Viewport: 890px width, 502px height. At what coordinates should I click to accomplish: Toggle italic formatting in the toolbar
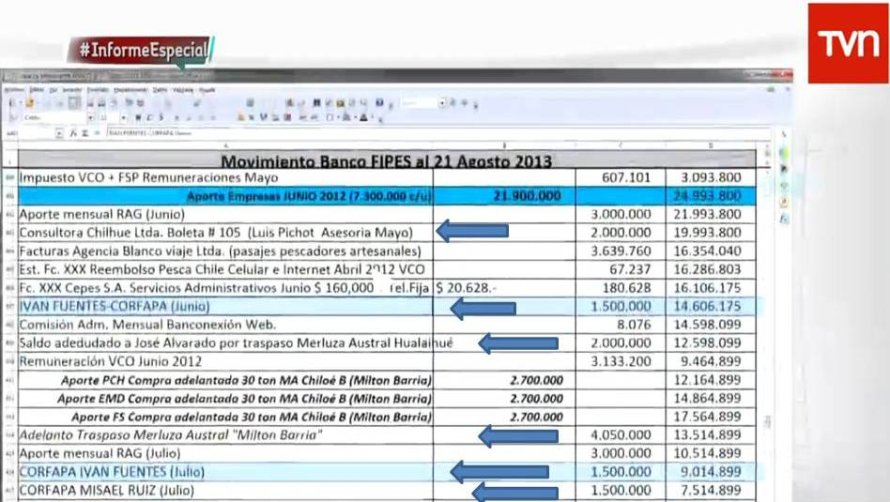149,118
